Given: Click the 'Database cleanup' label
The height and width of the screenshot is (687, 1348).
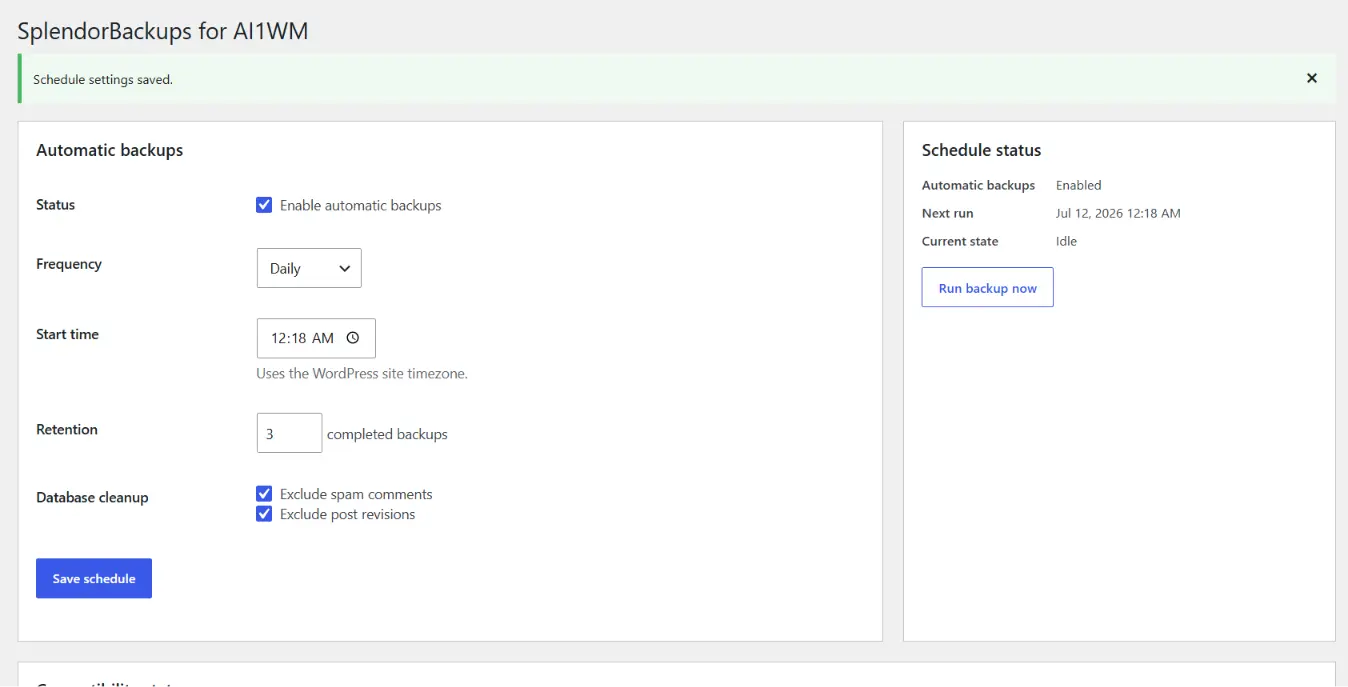Looking at the screenshot, I should pyautogui.click(x=92, y=497).
